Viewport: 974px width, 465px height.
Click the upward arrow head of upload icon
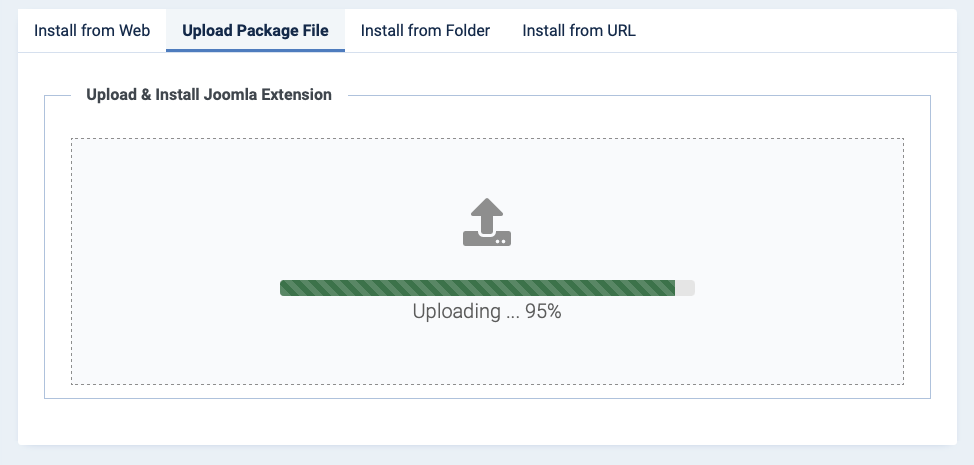487,207
